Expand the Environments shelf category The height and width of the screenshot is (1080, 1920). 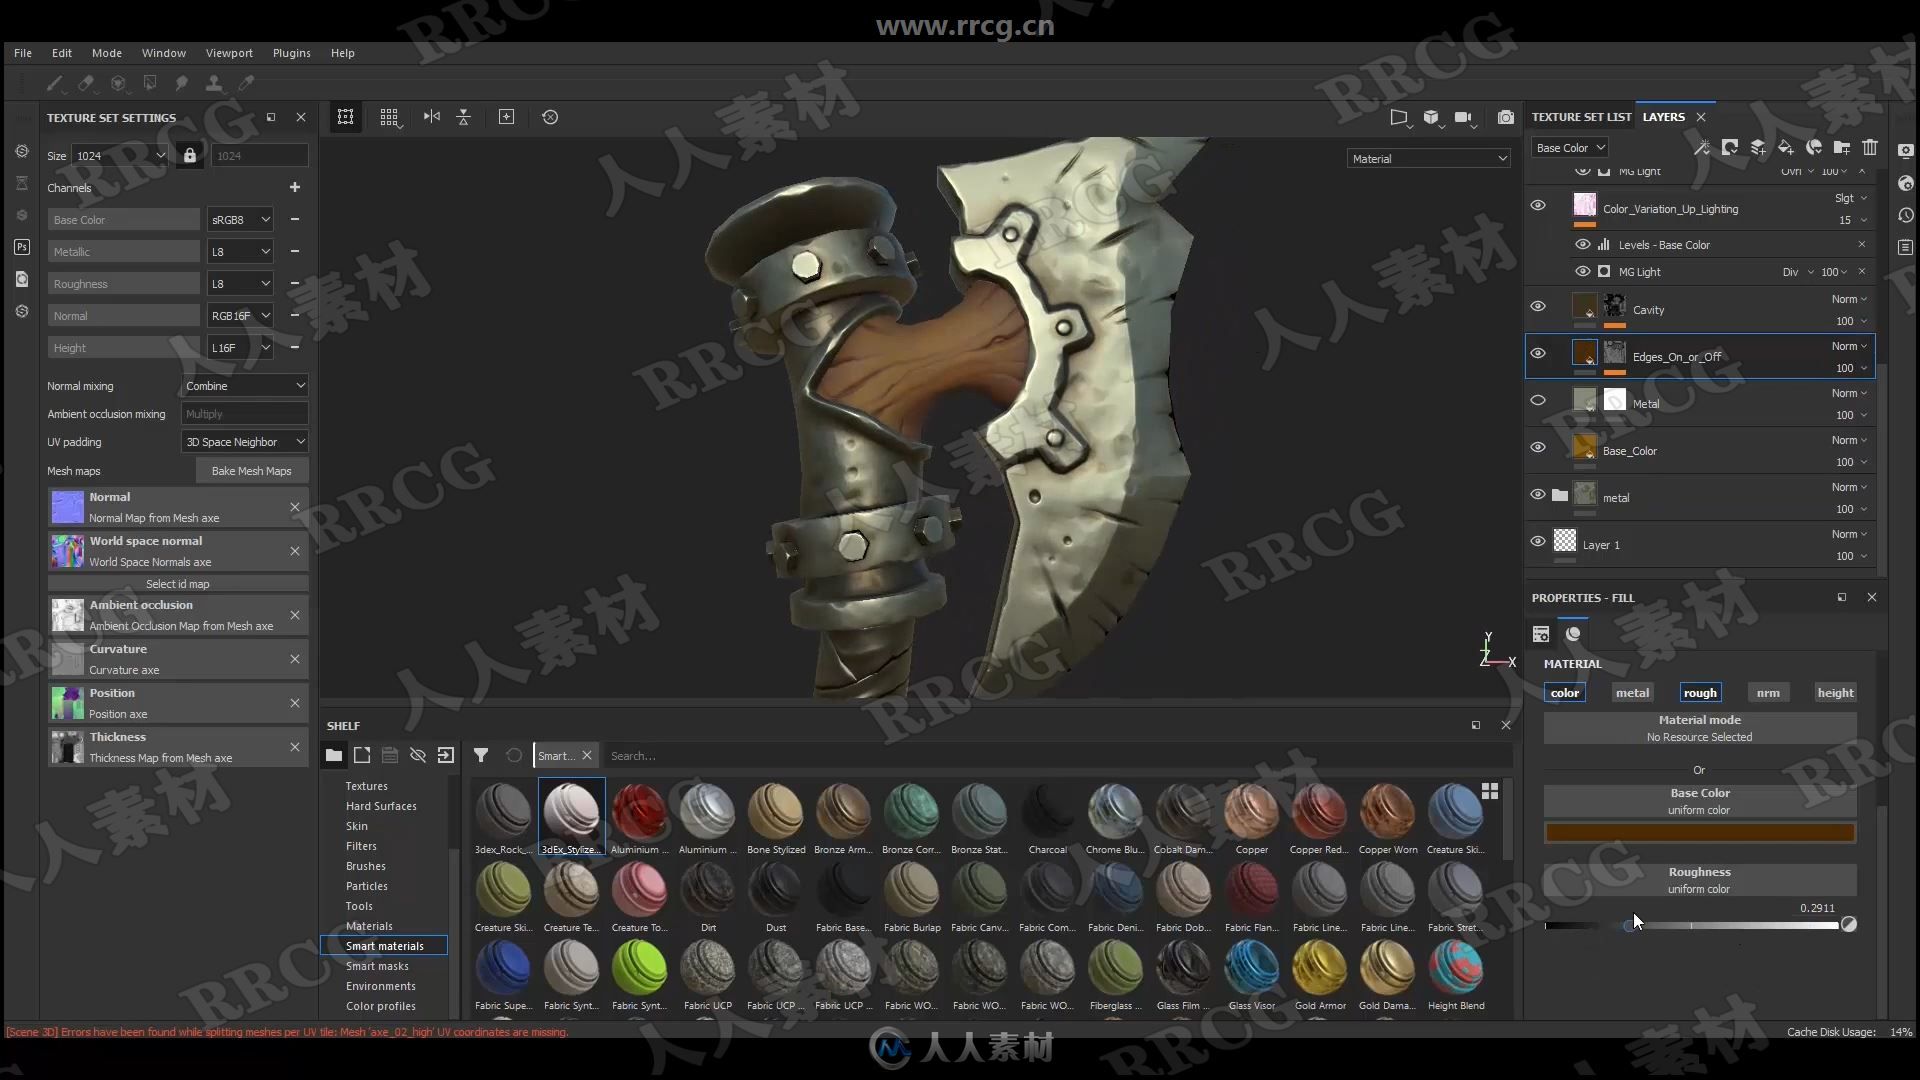pos(381,985)
